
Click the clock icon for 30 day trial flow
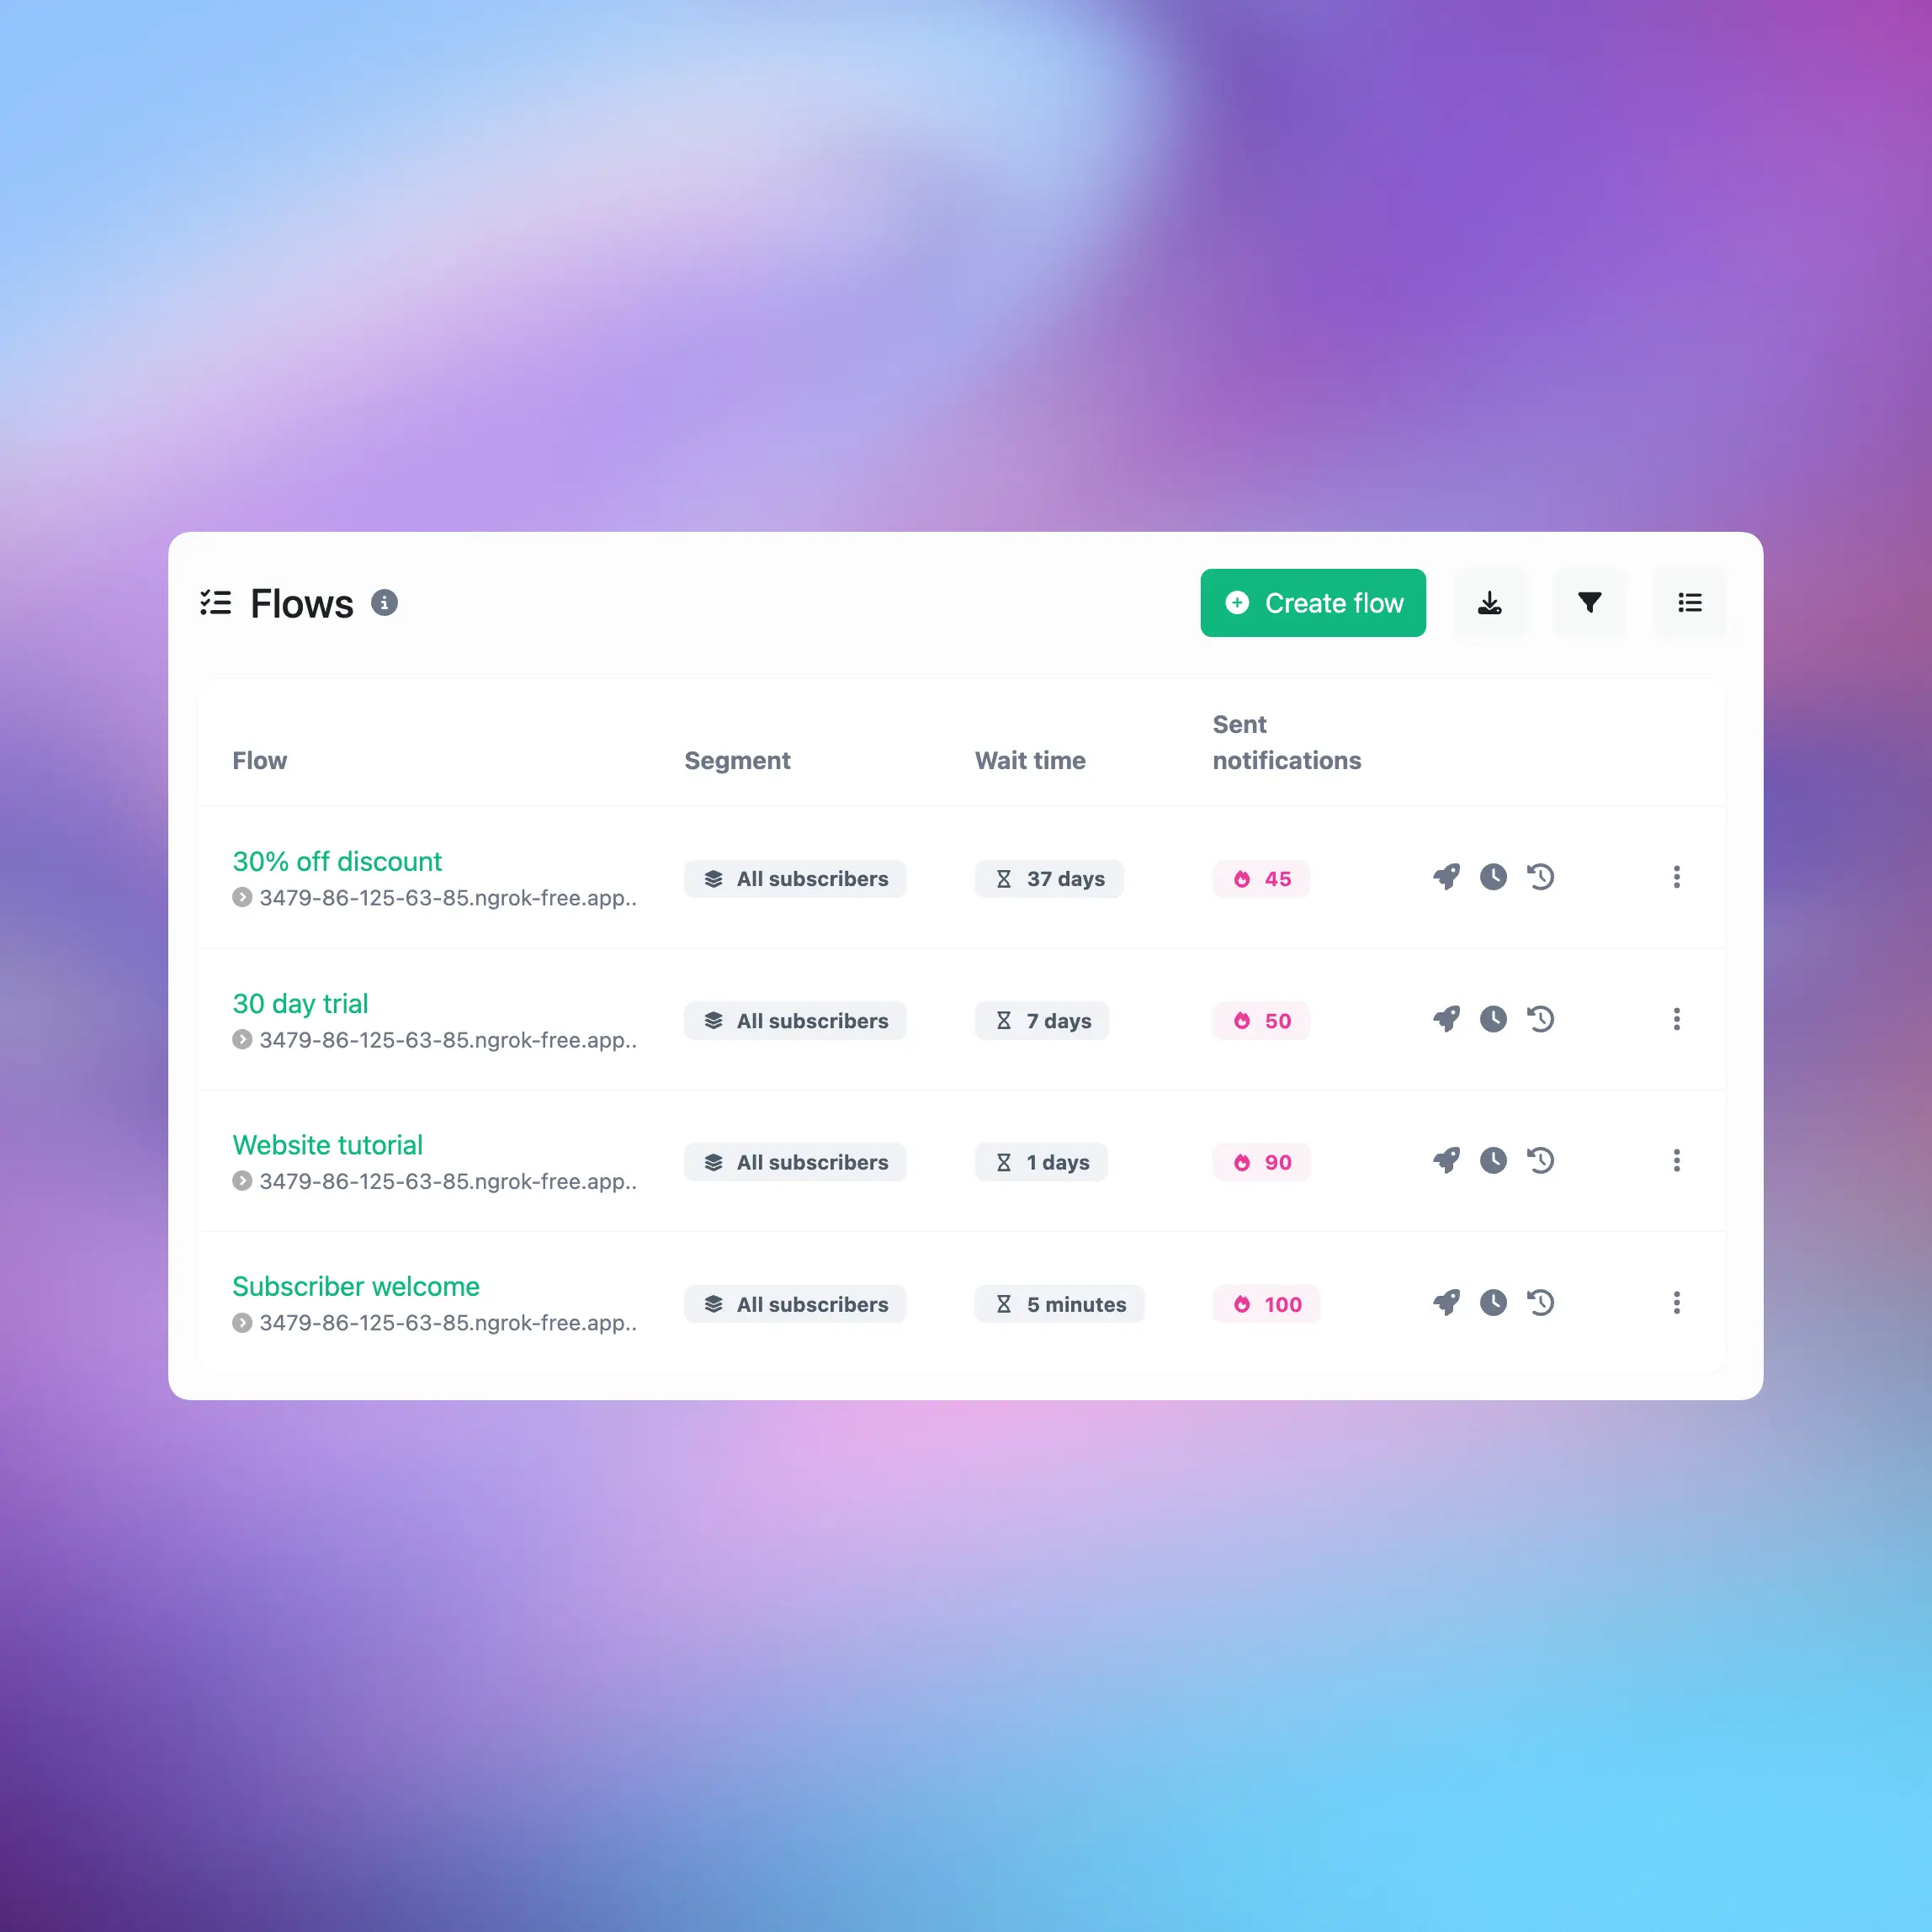(x=1494, y=1019)
